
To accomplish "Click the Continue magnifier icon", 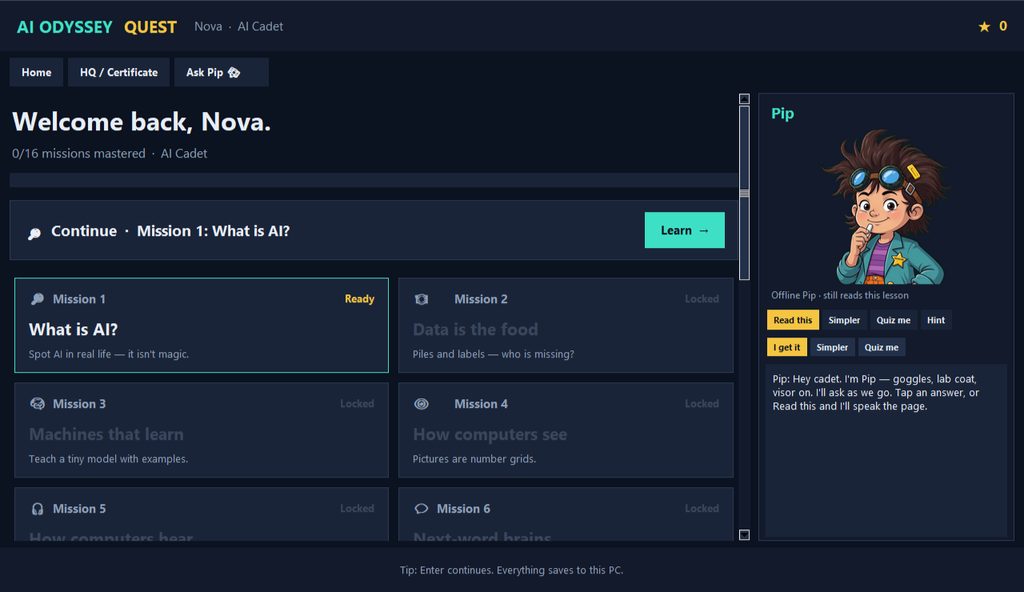I will tap(35, 233).
